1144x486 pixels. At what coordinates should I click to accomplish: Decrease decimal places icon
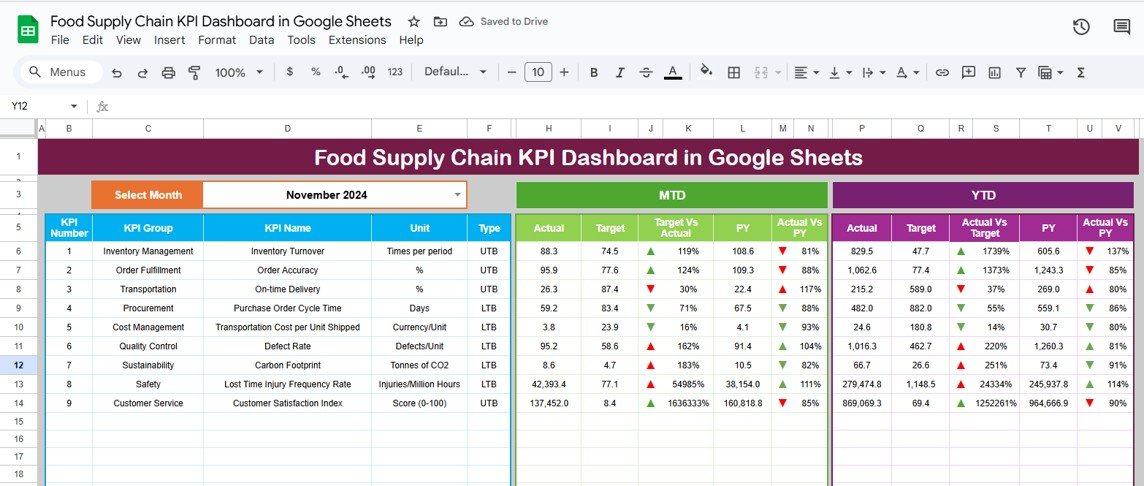341,72
